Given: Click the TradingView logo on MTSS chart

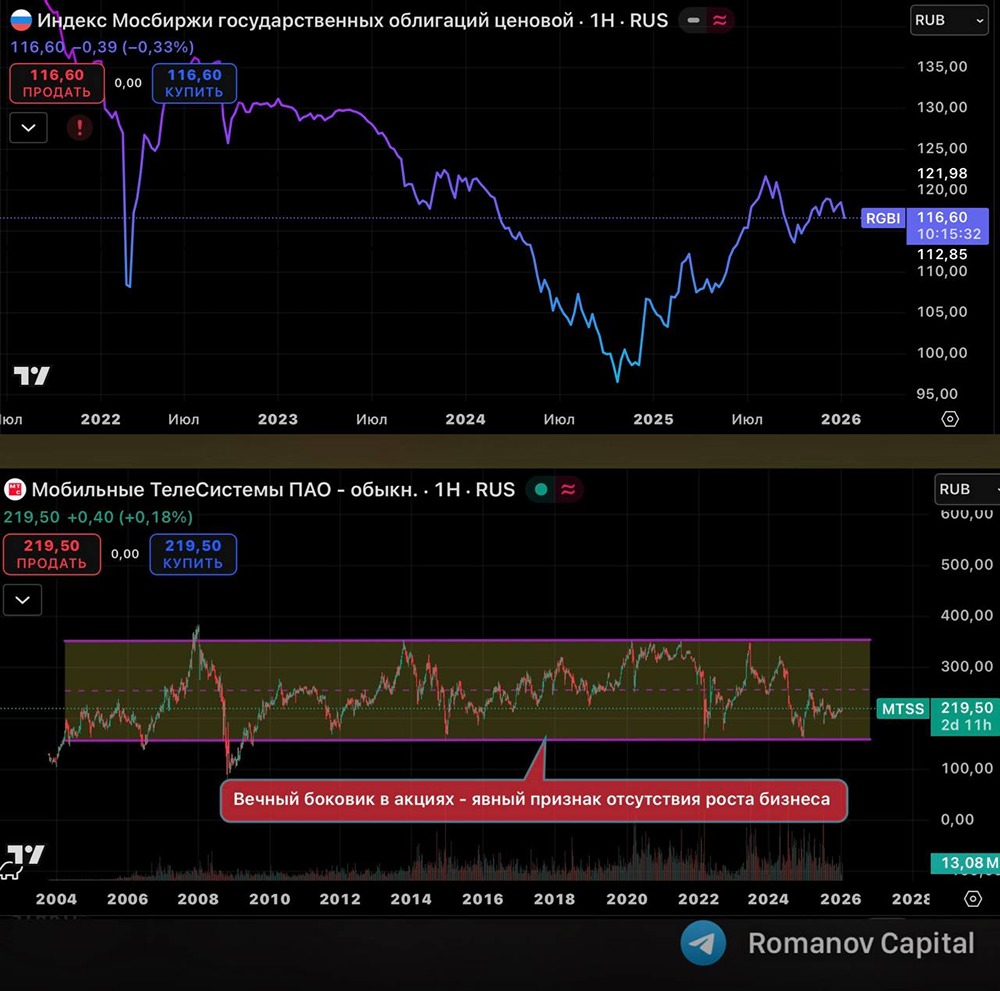Looking at the screenshot, I should coord(26,854).
